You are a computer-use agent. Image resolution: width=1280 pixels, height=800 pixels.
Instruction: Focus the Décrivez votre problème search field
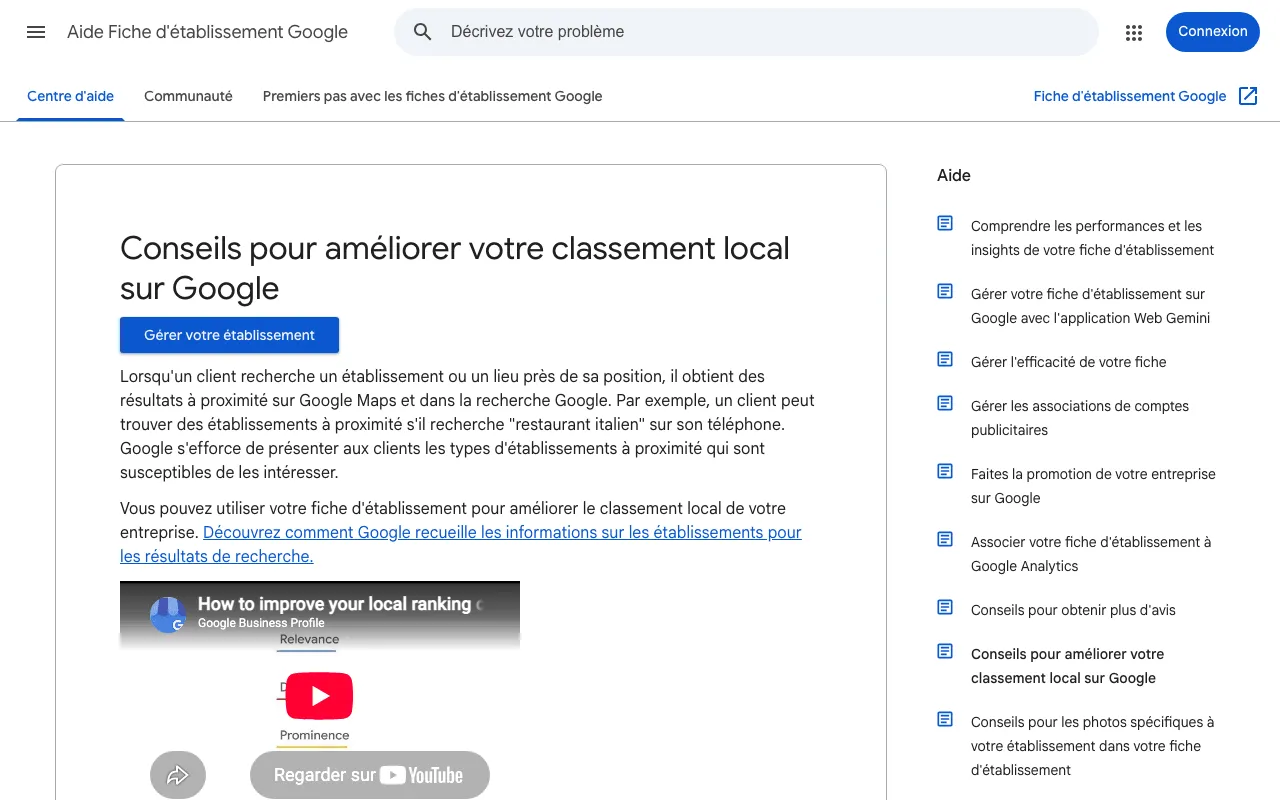746,32
